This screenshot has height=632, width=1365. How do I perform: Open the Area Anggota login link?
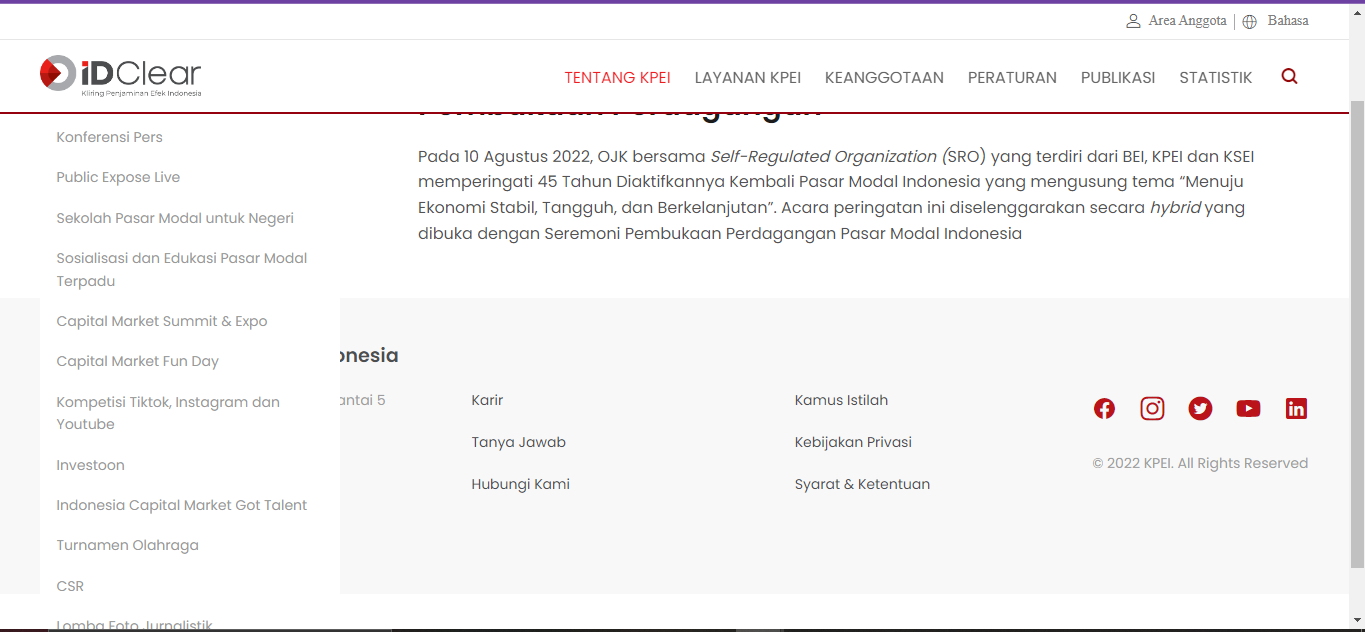[x=1186, y=21]
